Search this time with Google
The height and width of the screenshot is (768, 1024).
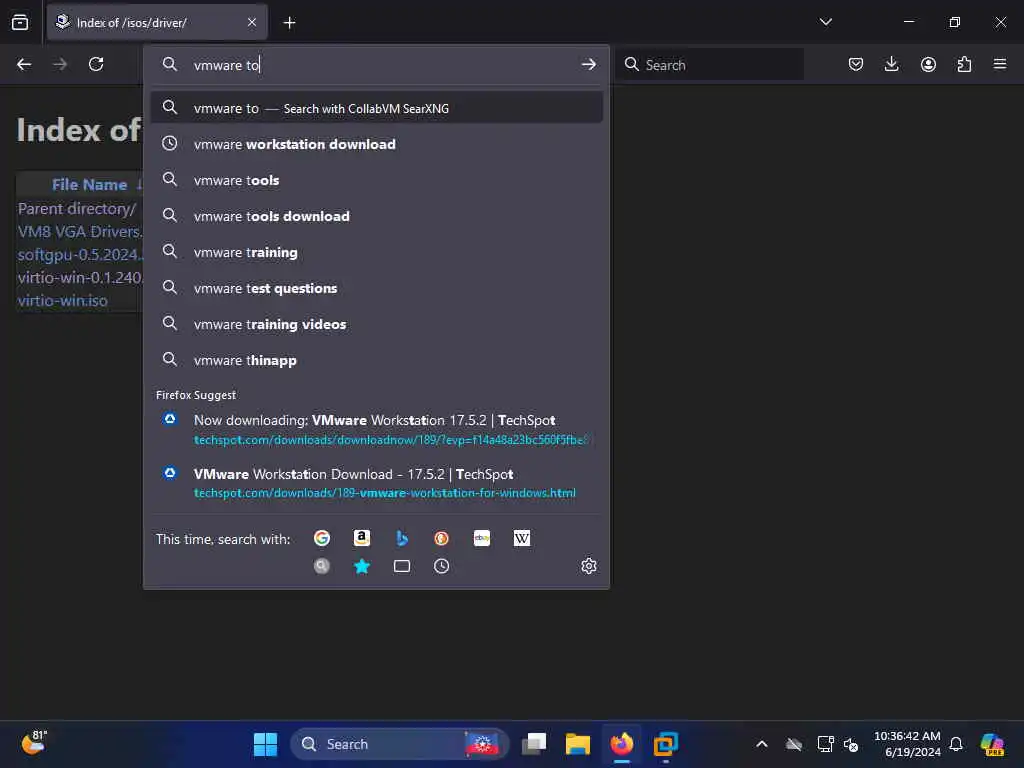(x=322, y=538)
